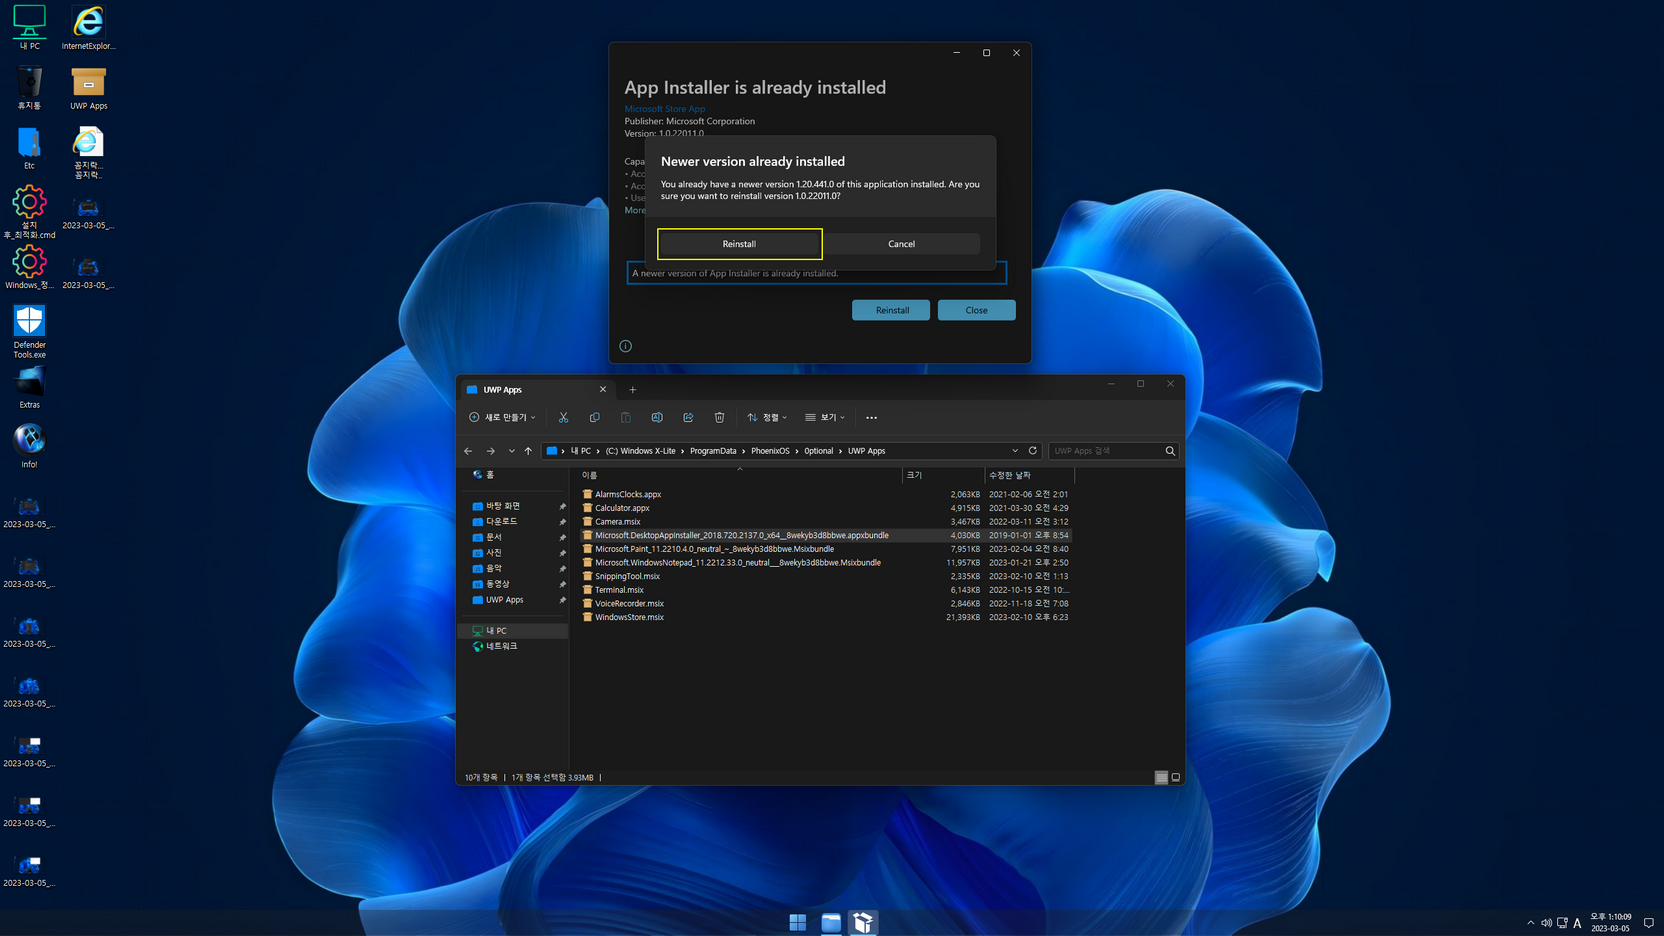Click the volume icon in system tray
The height and width of the screenshot is (936, 1664).
coord(1546,923)
